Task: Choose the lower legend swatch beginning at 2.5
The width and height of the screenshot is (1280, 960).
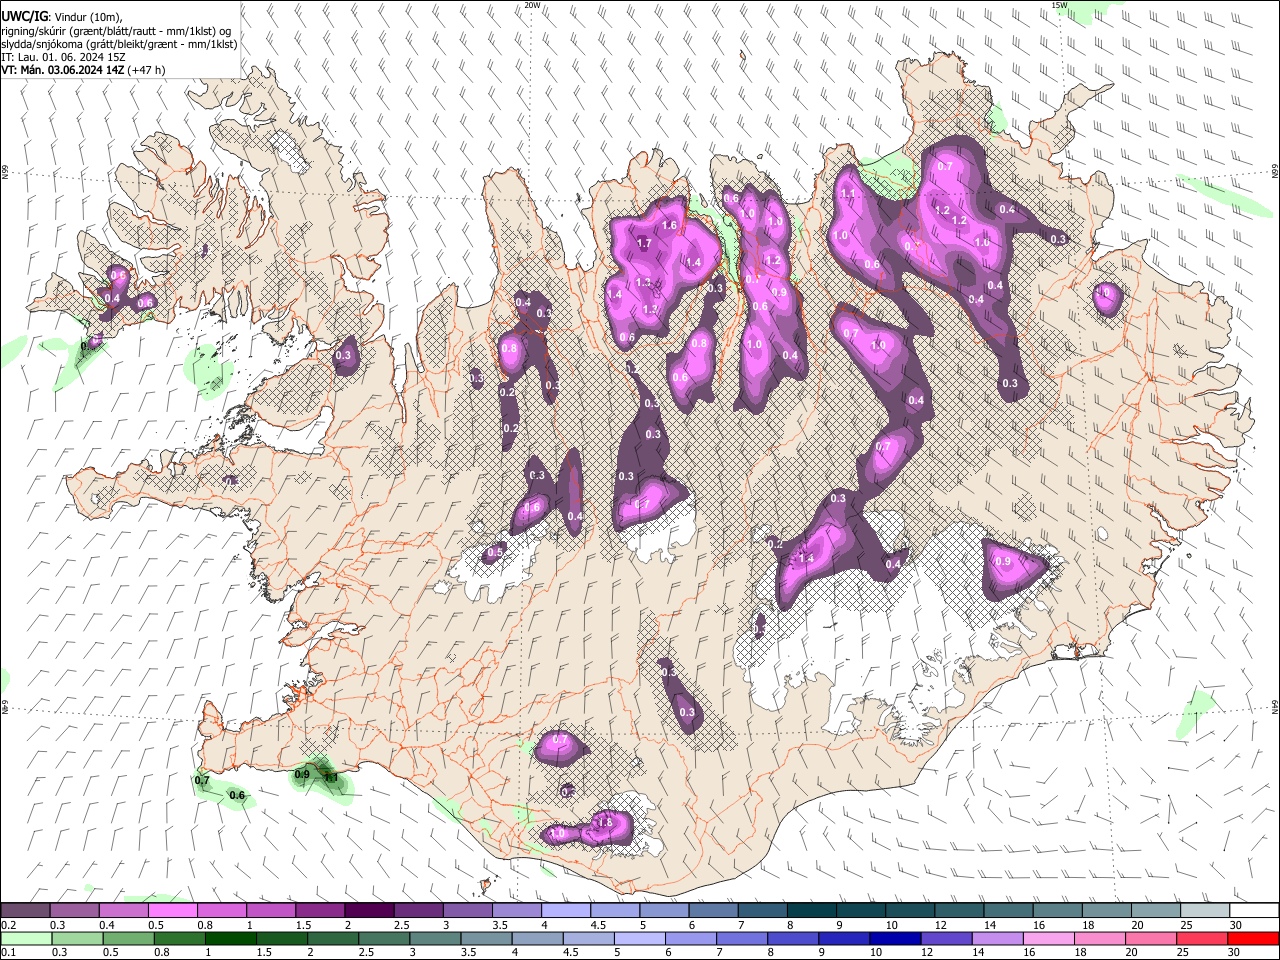Action: click(x=383, y=938)
